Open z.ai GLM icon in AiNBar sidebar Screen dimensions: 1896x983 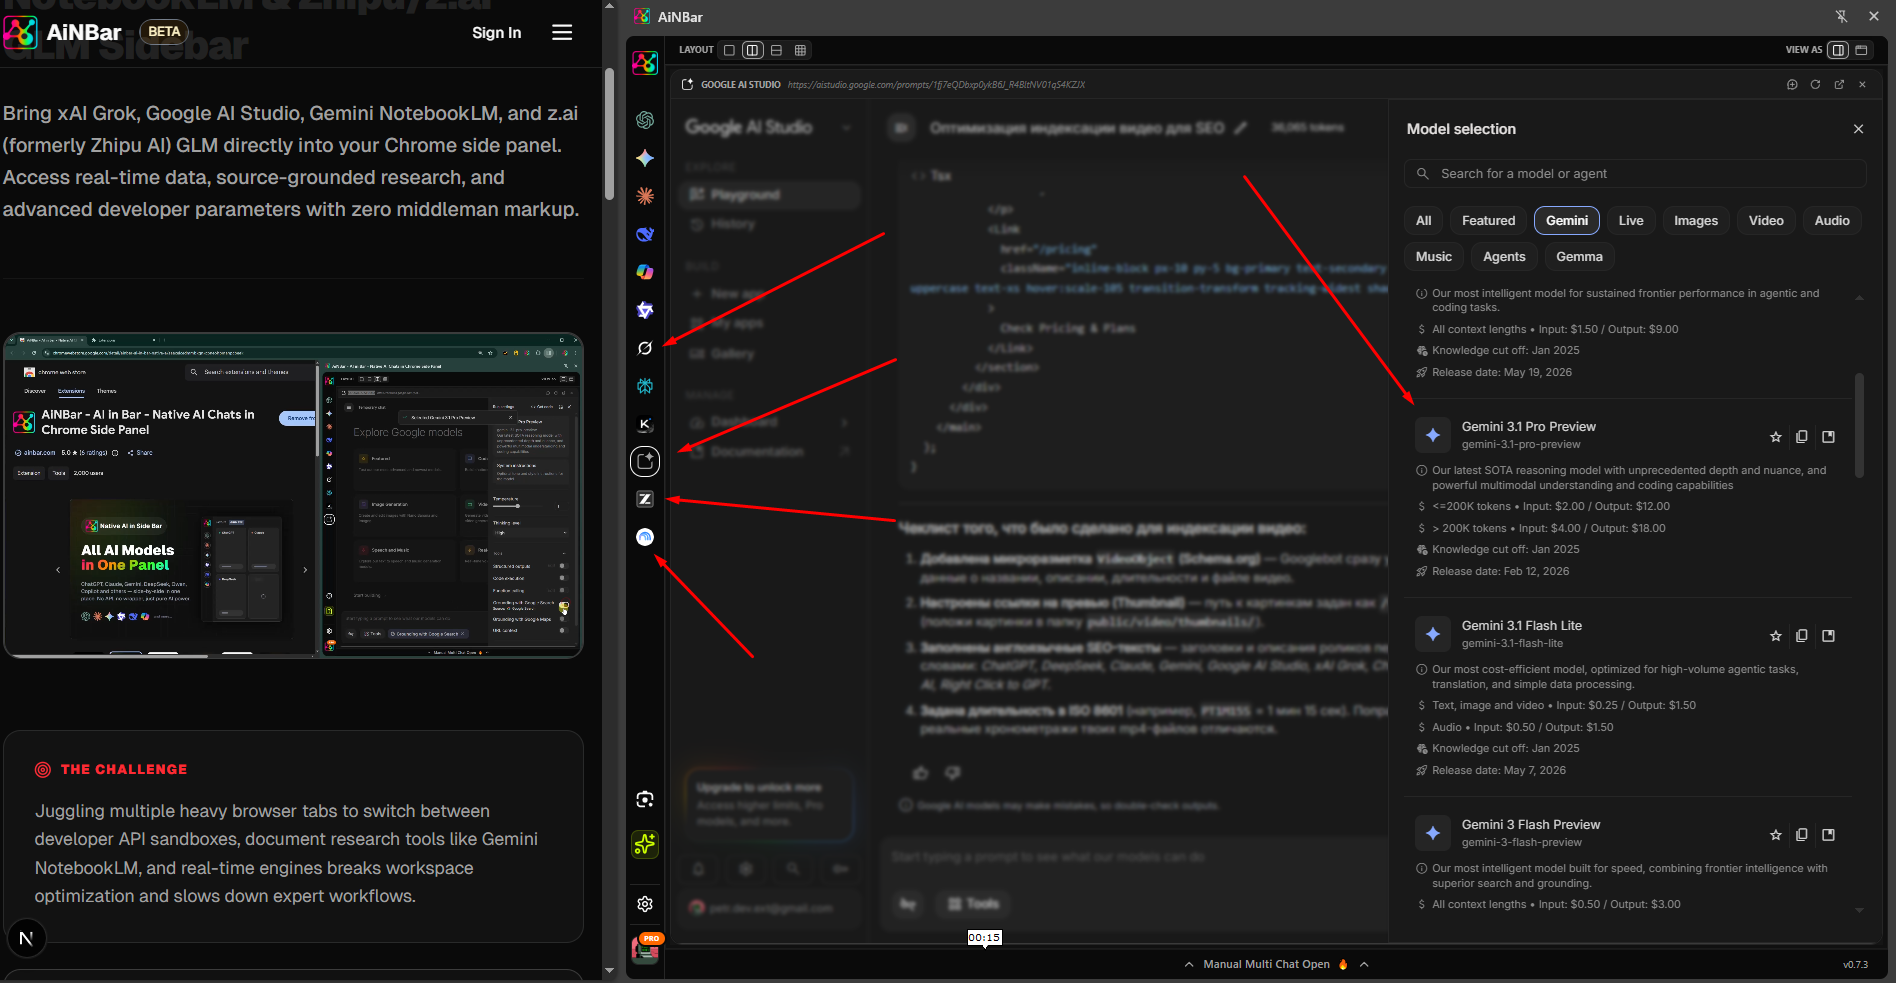(645, 499)
